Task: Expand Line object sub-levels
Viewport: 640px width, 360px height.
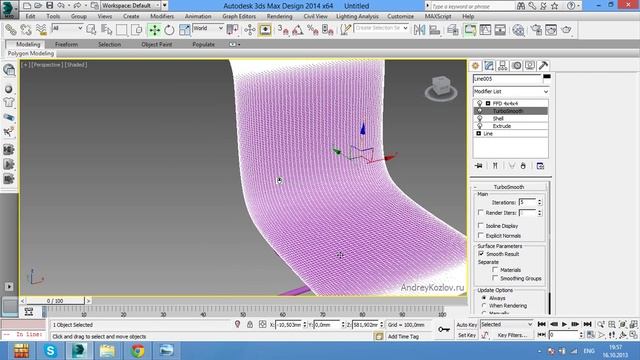Action: [x=479, y=133]
